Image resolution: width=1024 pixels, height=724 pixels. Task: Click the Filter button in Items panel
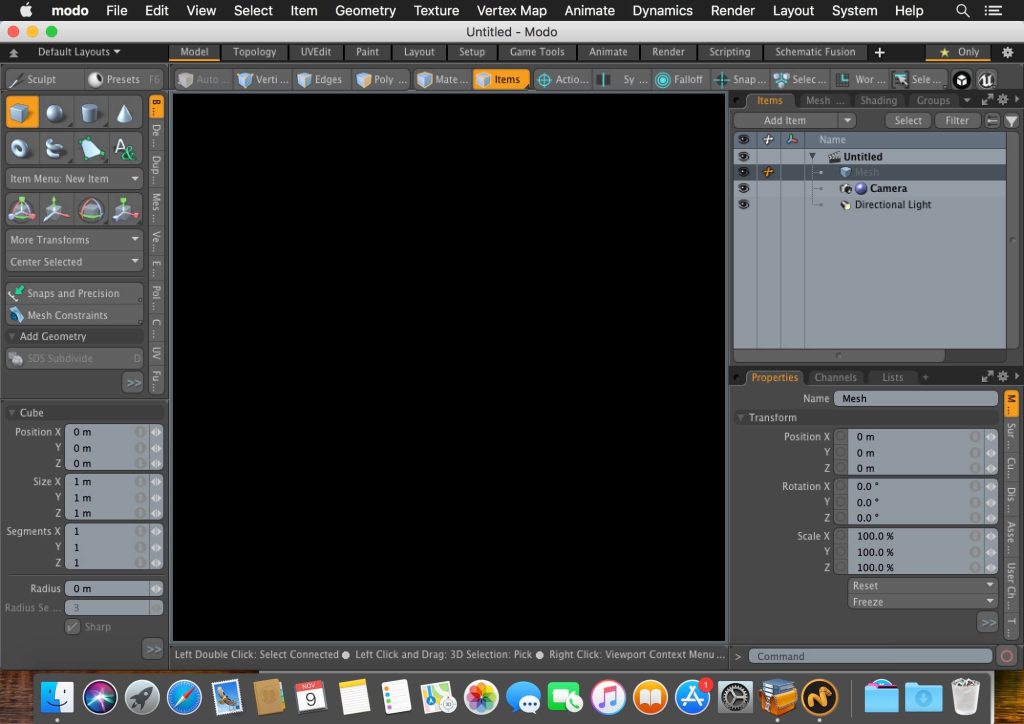click(x=956, y=120)
